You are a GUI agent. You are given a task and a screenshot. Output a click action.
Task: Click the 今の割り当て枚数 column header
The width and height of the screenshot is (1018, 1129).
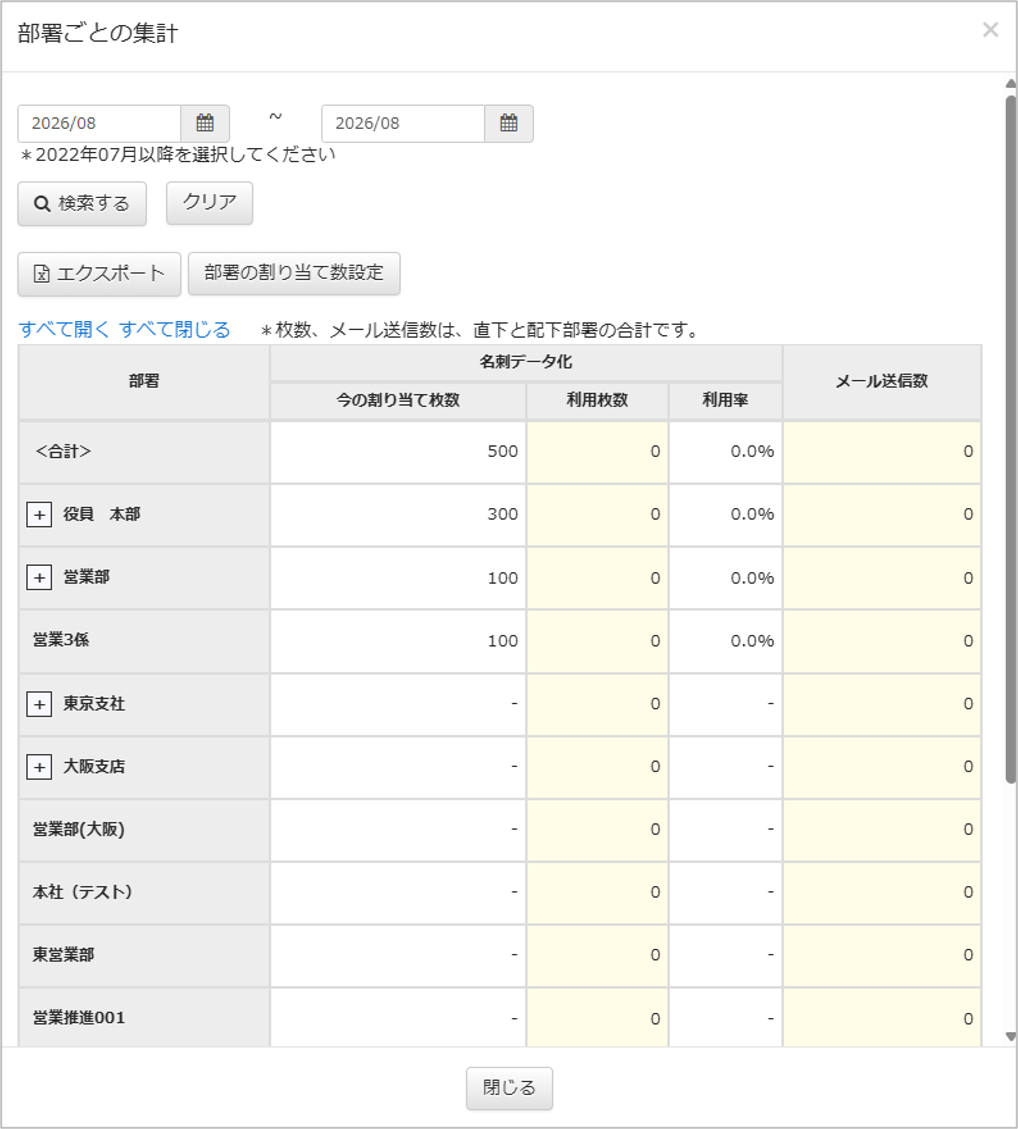pos(398,400)
